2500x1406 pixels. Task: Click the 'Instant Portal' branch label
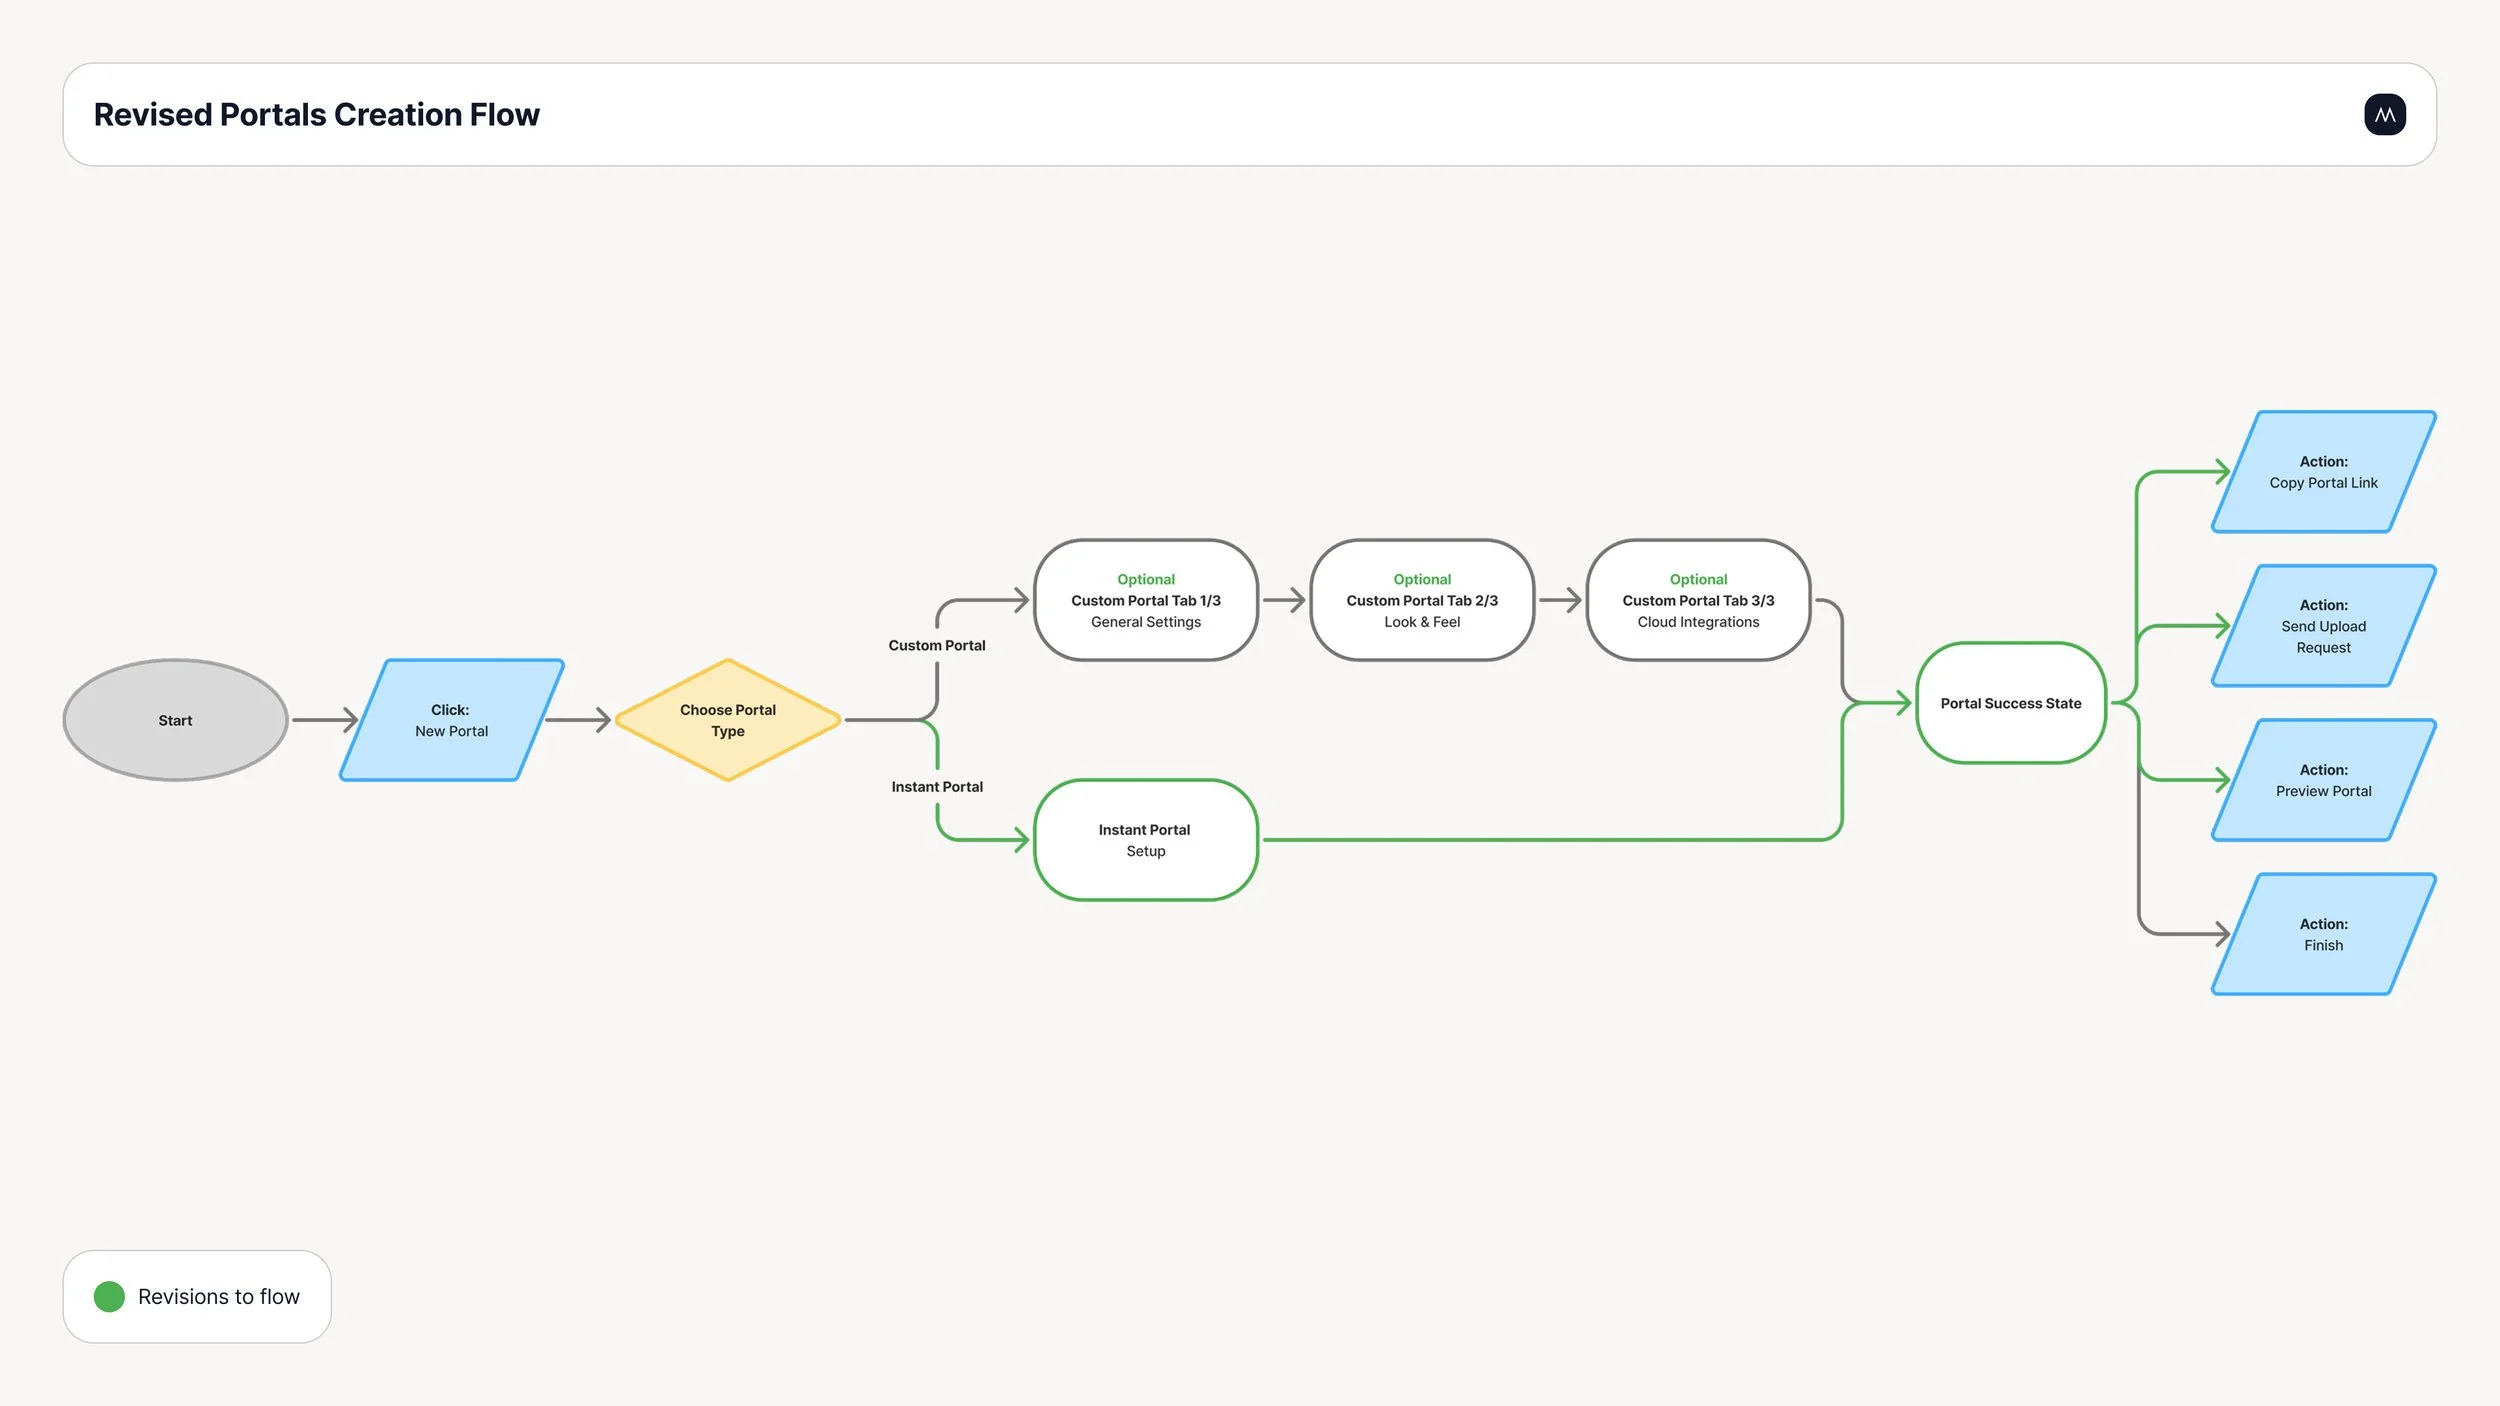[x=936, y=787]
